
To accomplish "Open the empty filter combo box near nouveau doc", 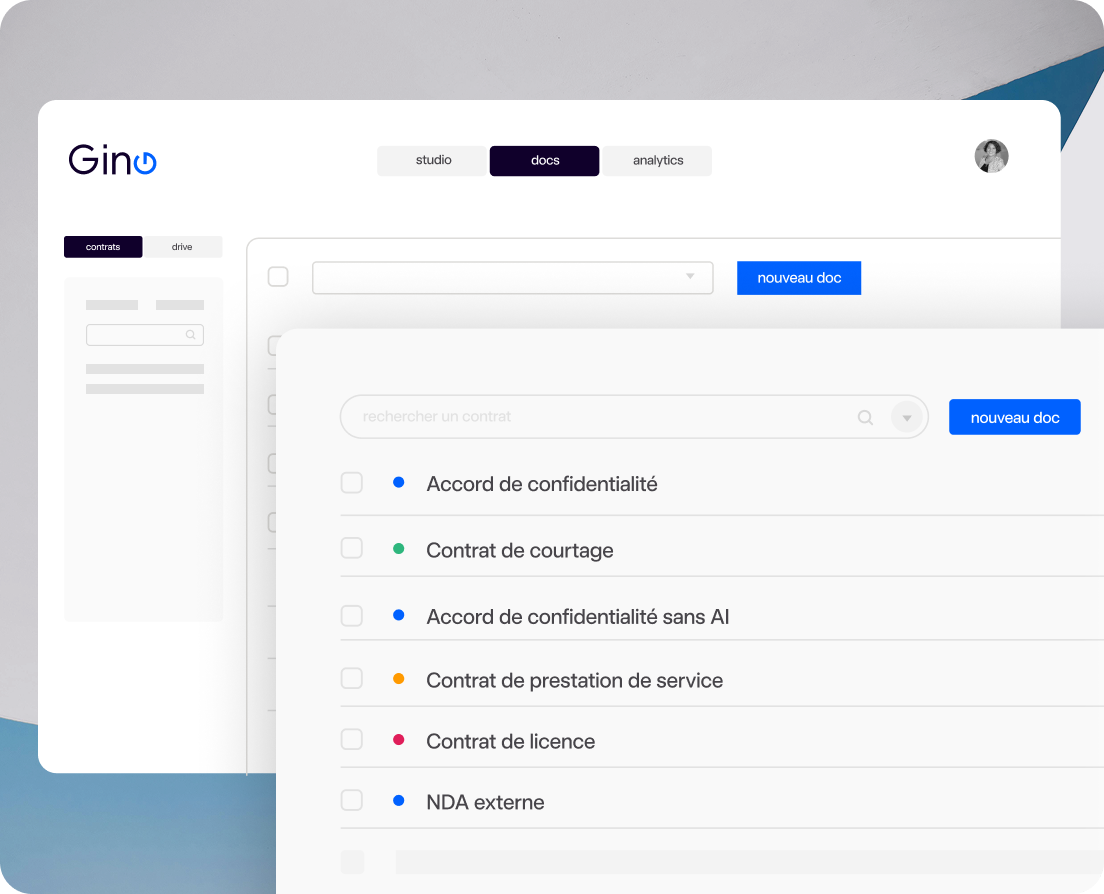I will click(x=512, y=277).
